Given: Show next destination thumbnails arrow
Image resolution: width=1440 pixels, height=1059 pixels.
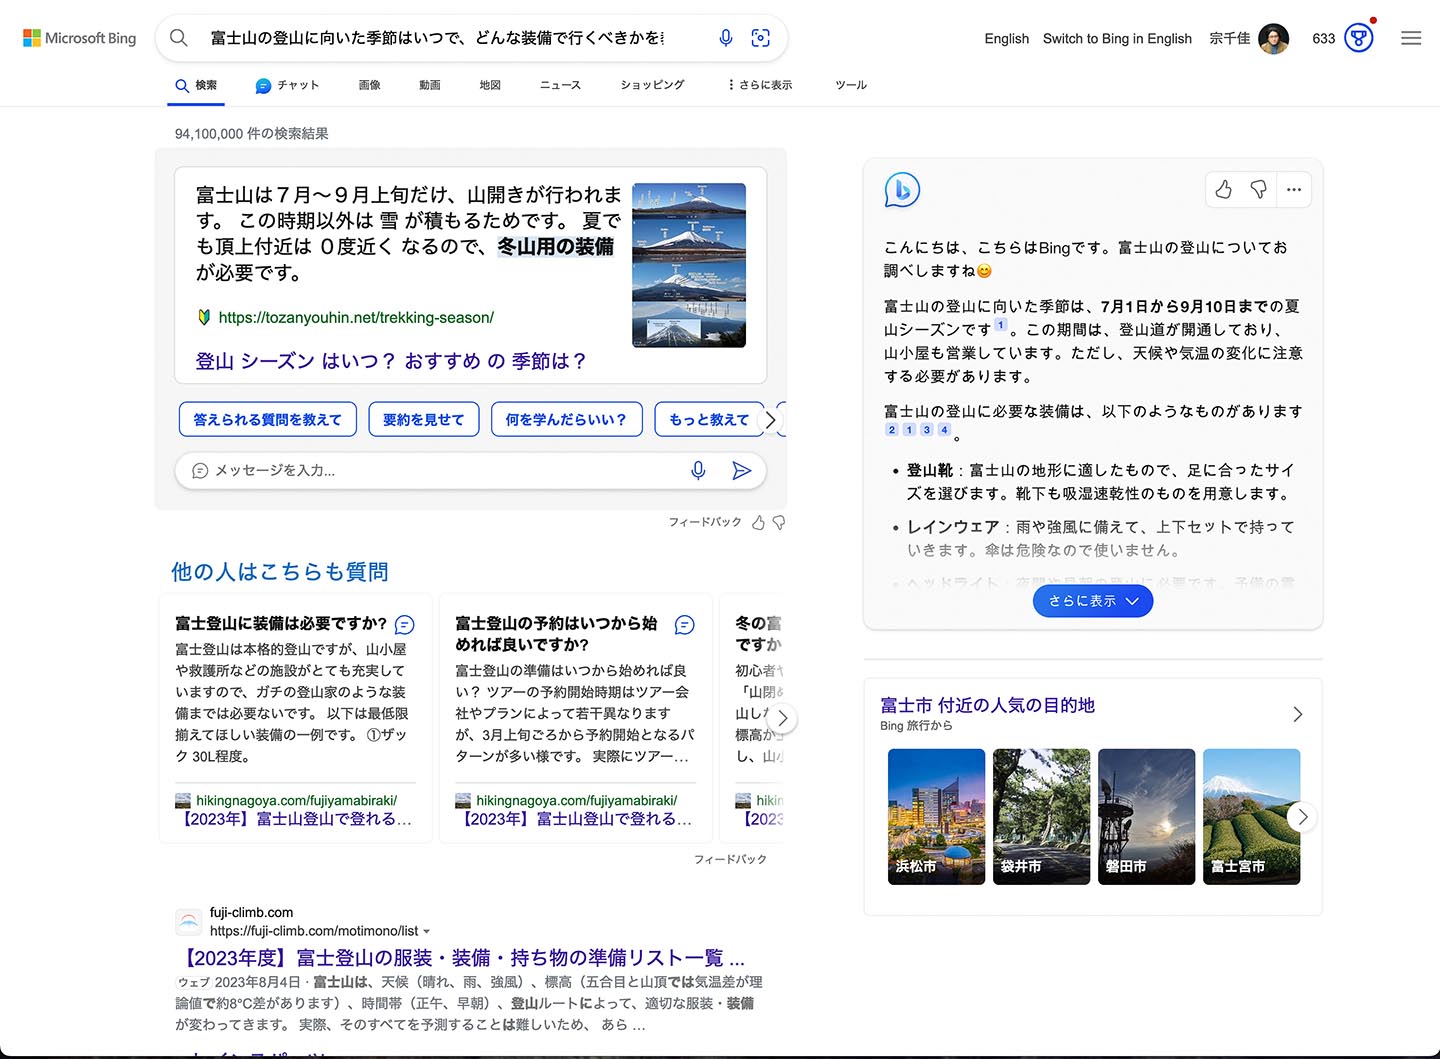Looking at the screenshot, I should coord(1301,817).
